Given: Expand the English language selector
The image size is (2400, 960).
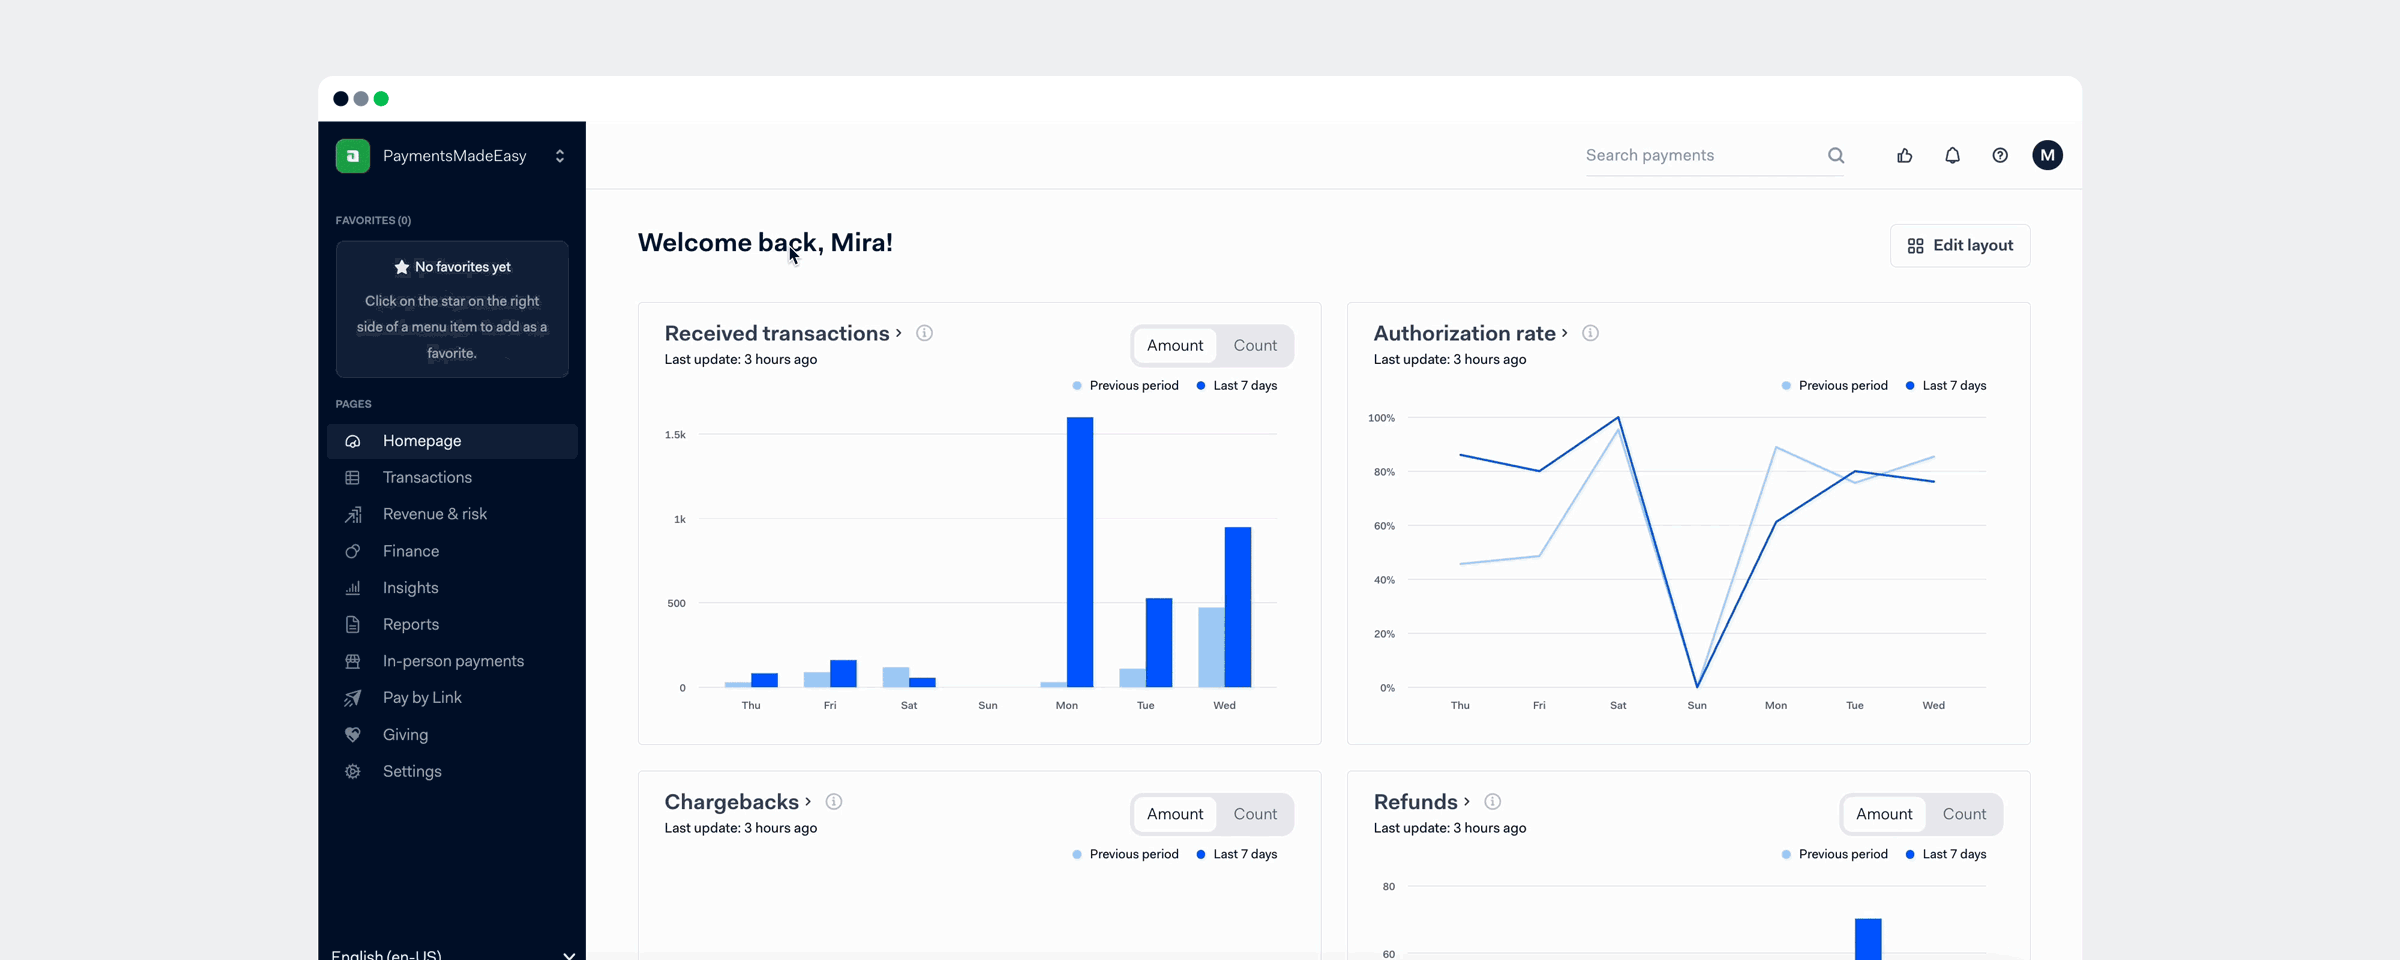Looking at the screenshot, I should (568, 955).
